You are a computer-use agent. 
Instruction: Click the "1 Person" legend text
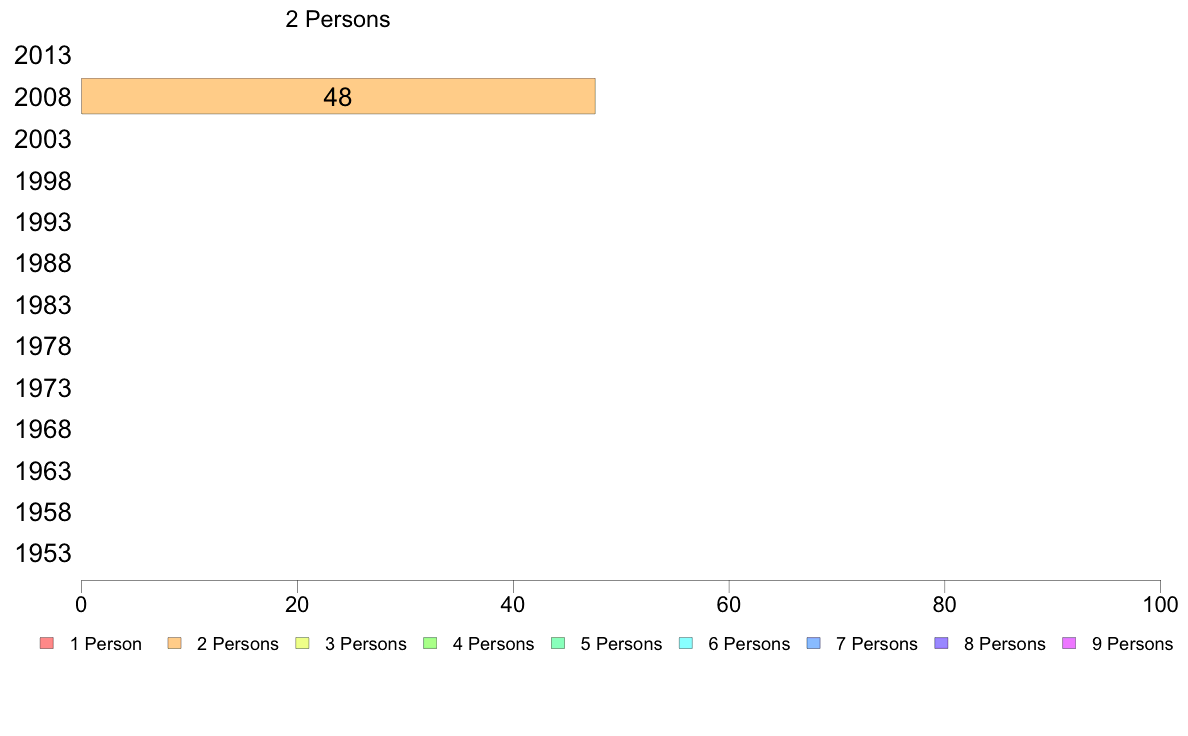(x=106, y=644)
